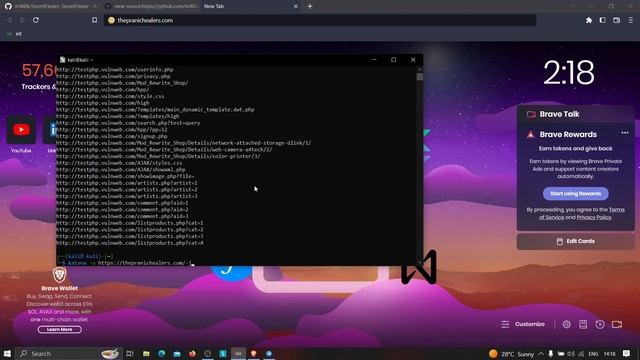
Task: Click Start using Rewards button
Action: (x=576, y=193)
